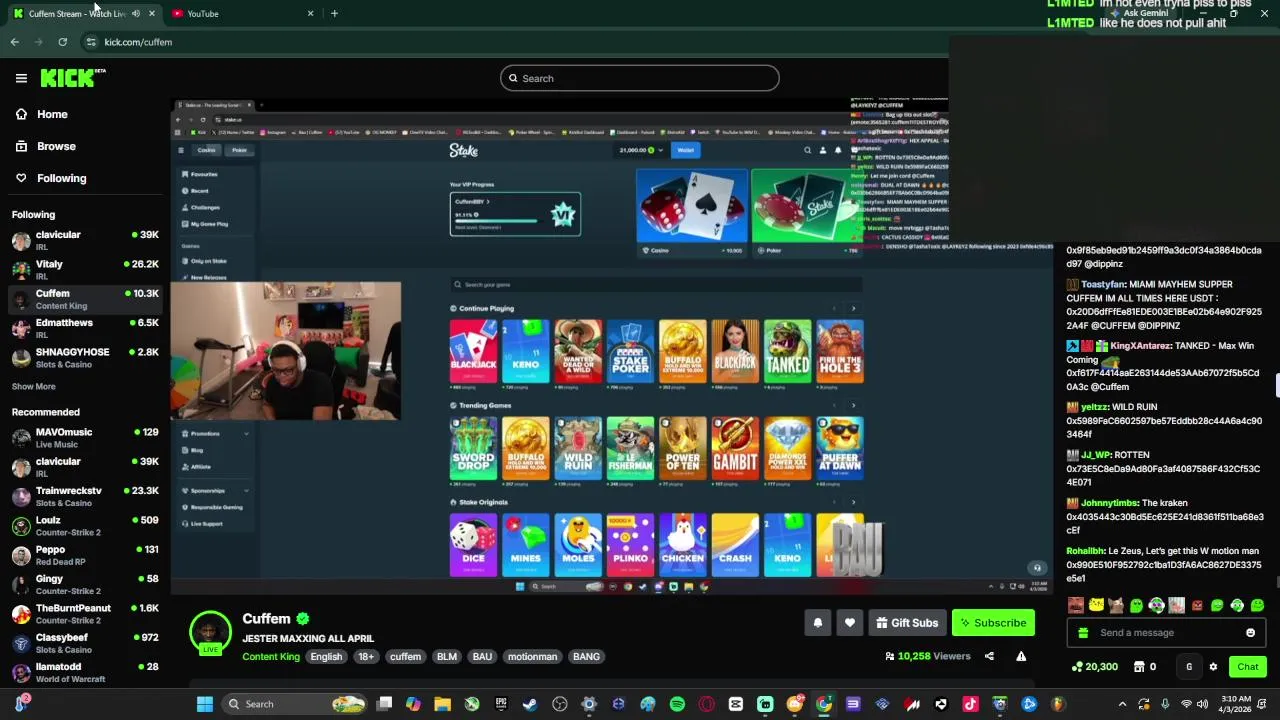
Task: Click the Stake VIP progress bar
Action: (494, 221)
